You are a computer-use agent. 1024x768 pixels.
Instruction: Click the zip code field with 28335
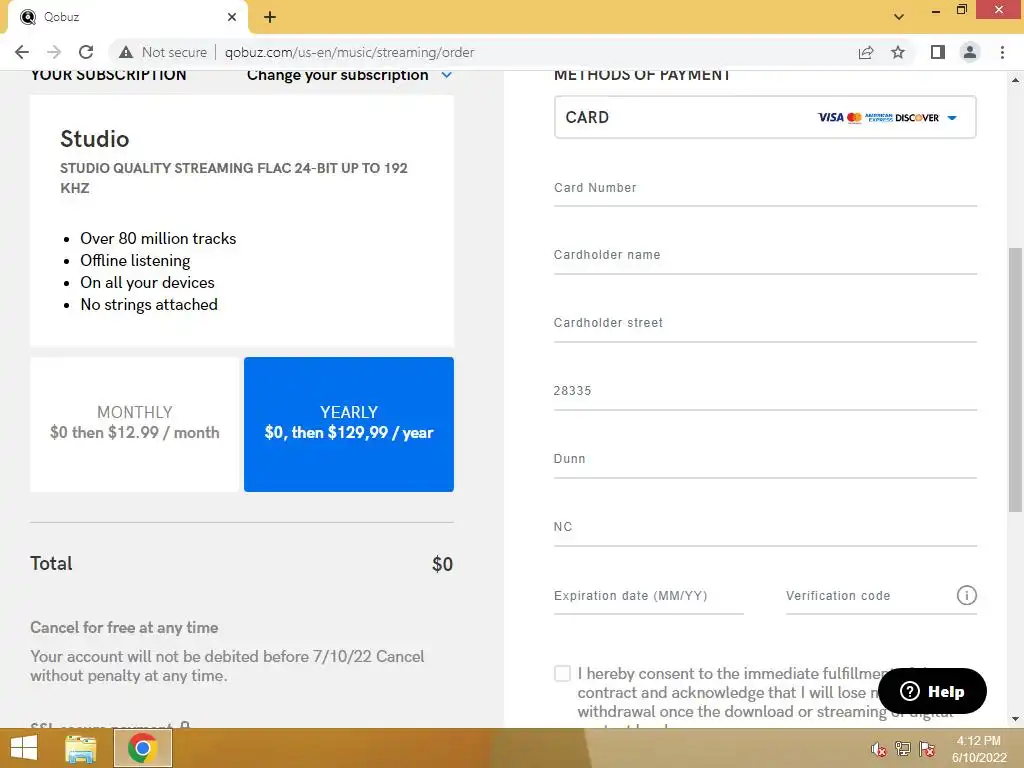point(765,391)
